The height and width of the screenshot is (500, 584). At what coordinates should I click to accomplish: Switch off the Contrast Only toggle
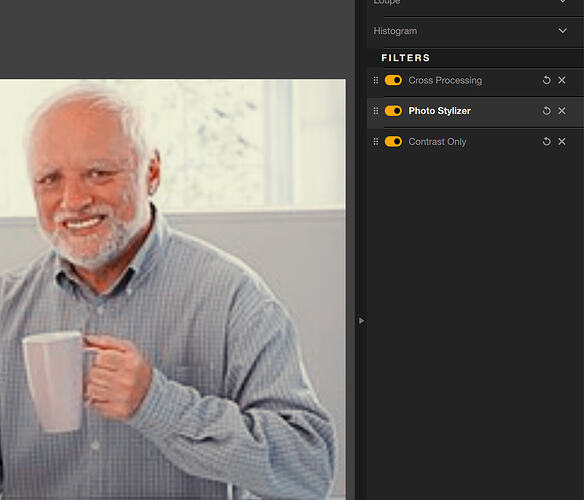393,142
